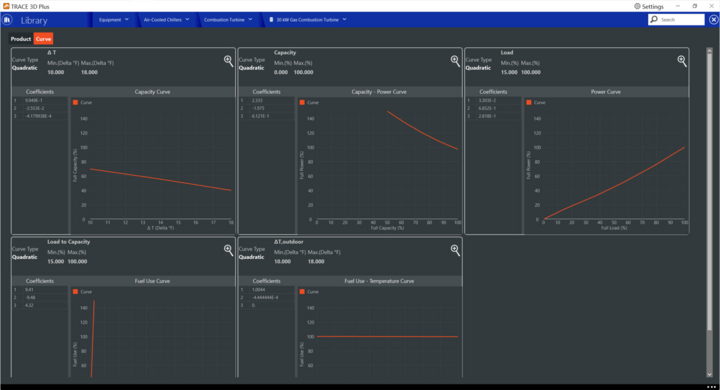Click the Power Curve chart title
Image resolution: width=720 pixels, height=390 pixels.
[x=606, y=92]
